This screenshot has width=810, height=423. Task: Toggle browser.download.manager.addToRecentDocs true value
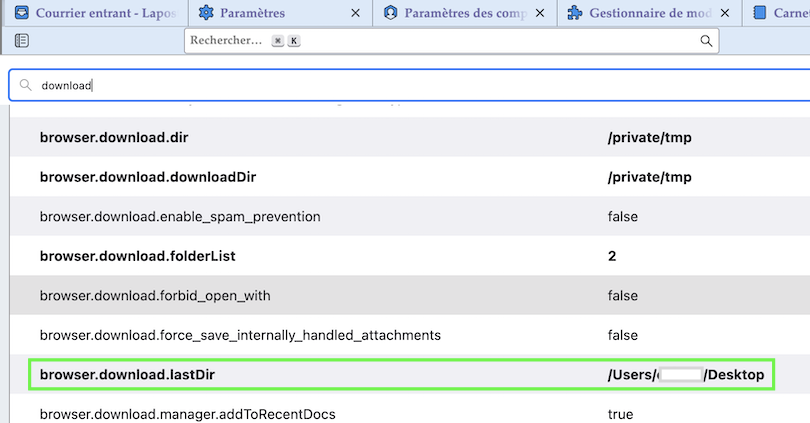pyautogui.click(x=620, y=413)
